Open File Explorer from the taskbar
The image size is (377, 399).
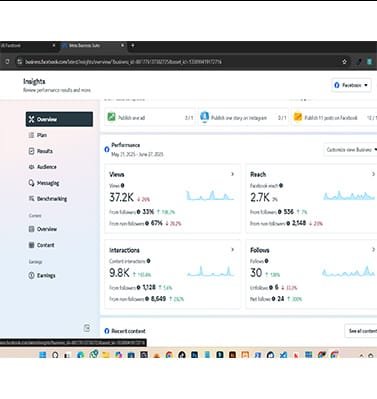click(x=106, y=355)
